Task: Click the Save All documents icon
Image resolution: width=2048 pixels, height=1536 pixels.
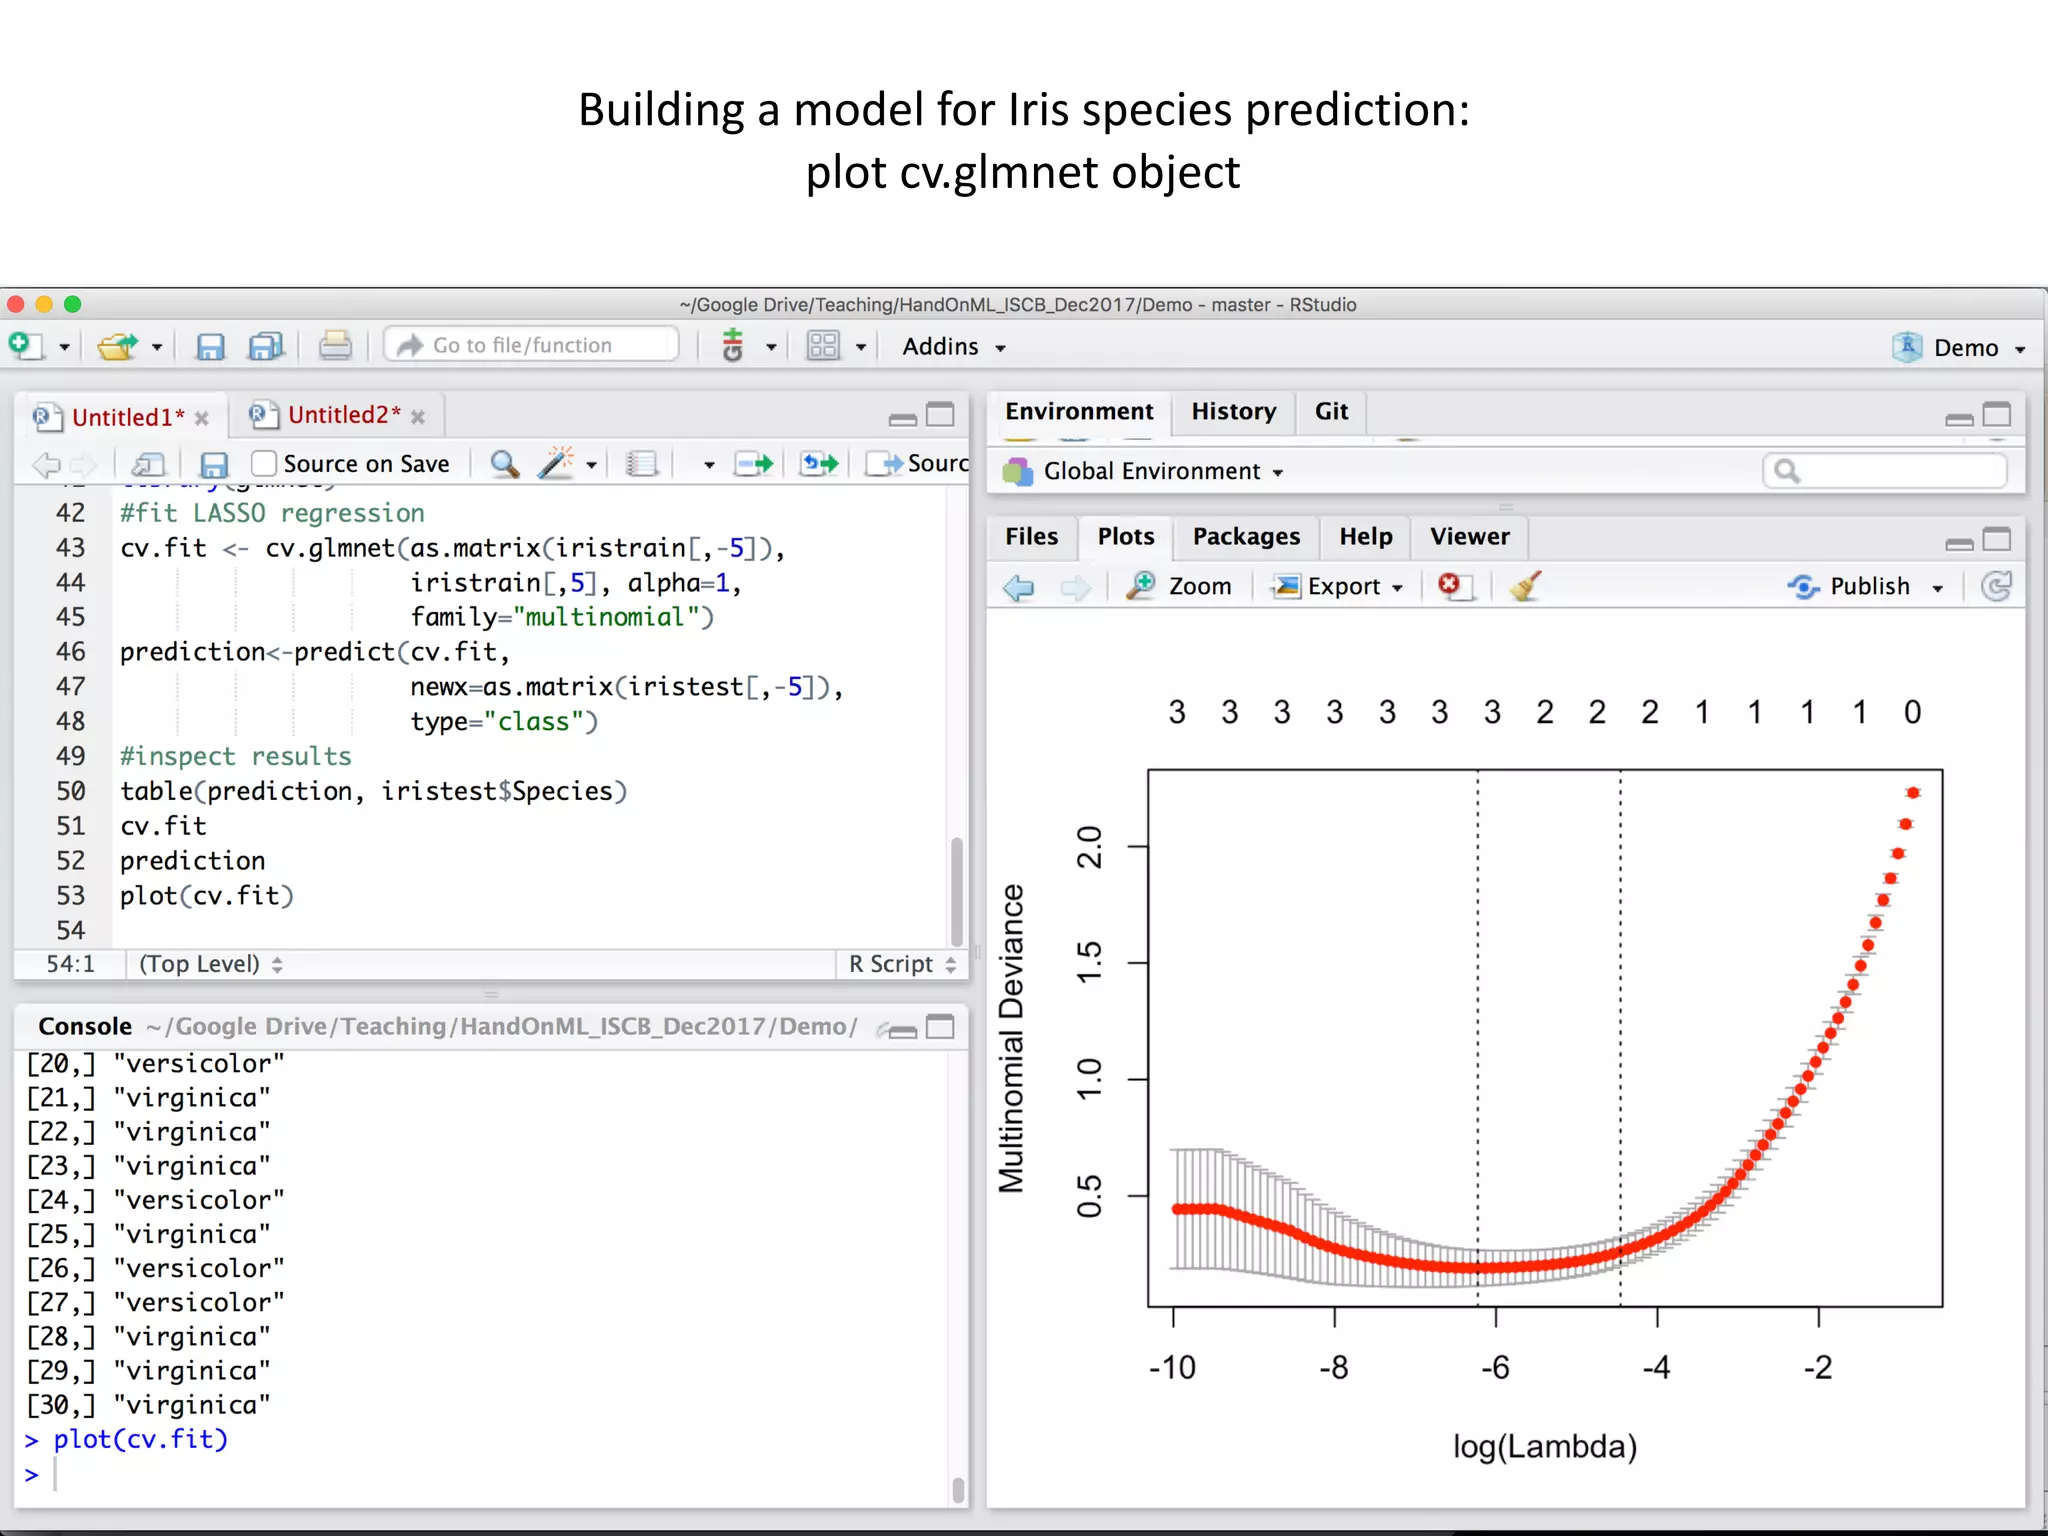Action: click(266, 346)
